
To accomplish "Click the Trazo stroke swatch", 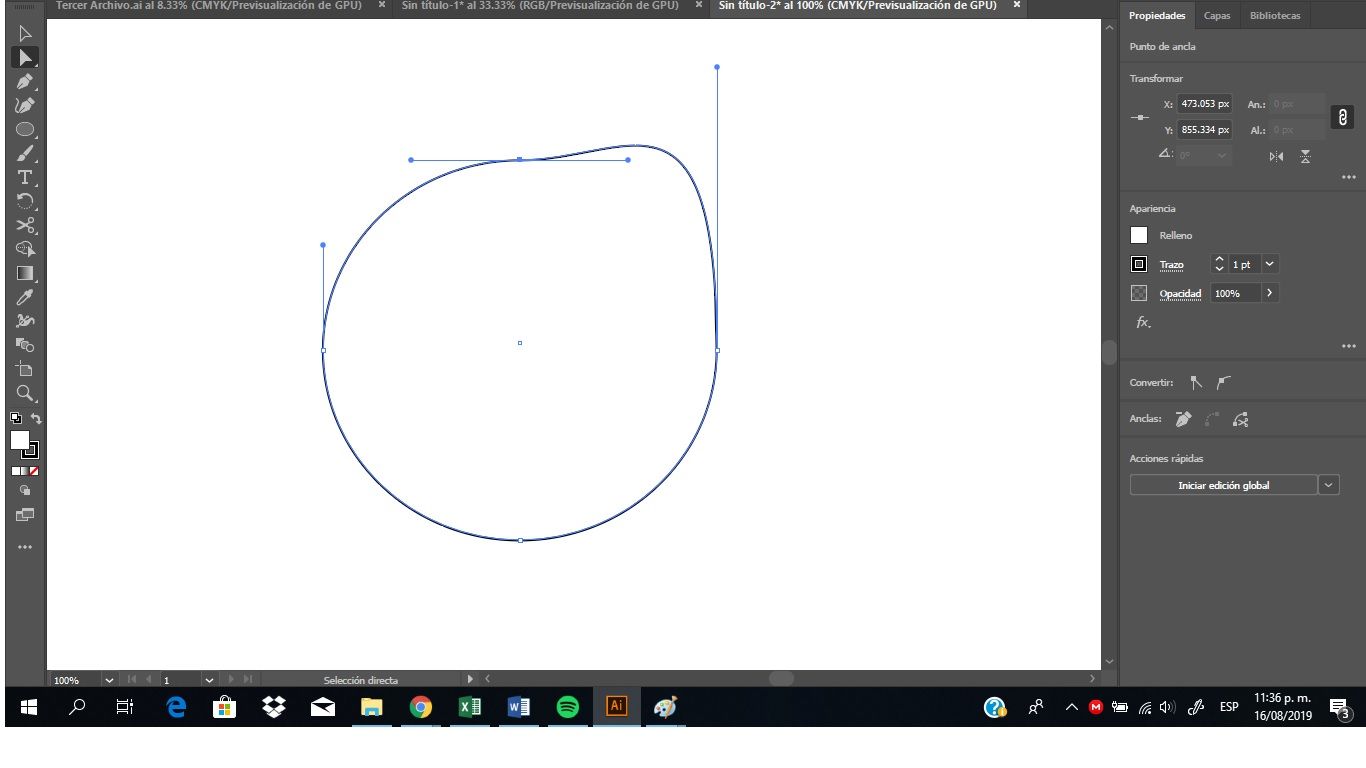I will click(1139, 264).
